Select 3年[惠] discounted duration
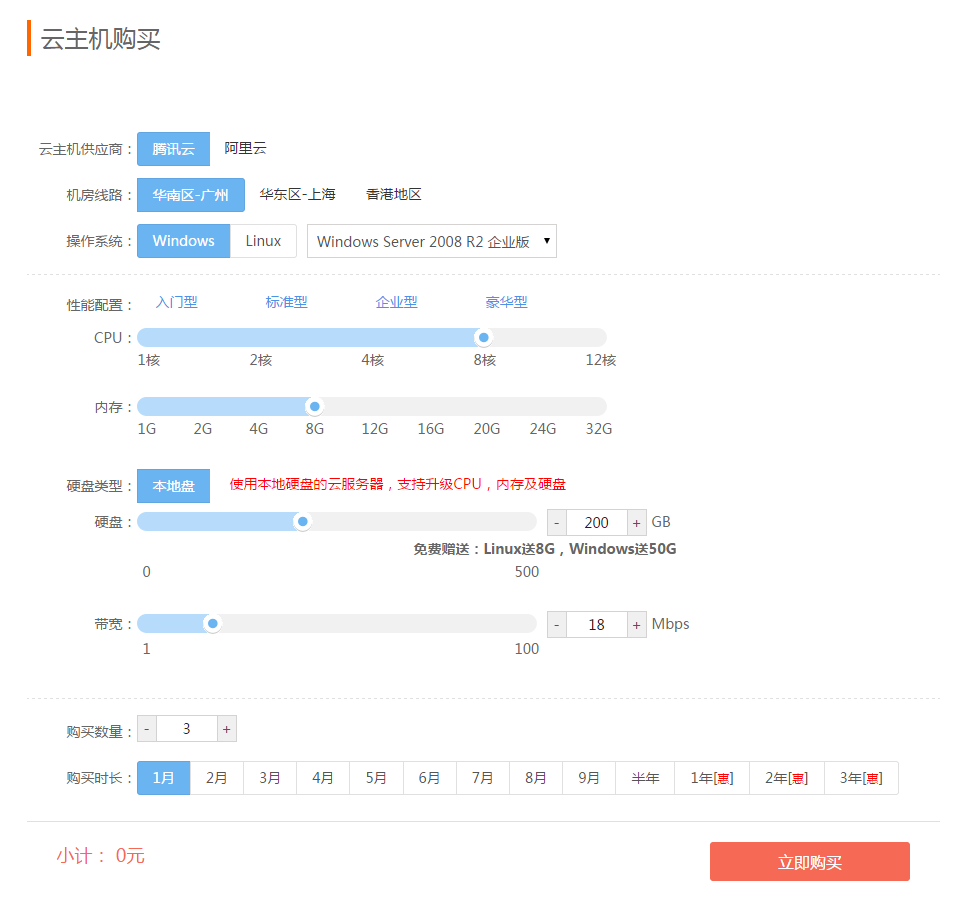Screen dimensions: 968x908 pyautogui.click(x=861, y=778)
